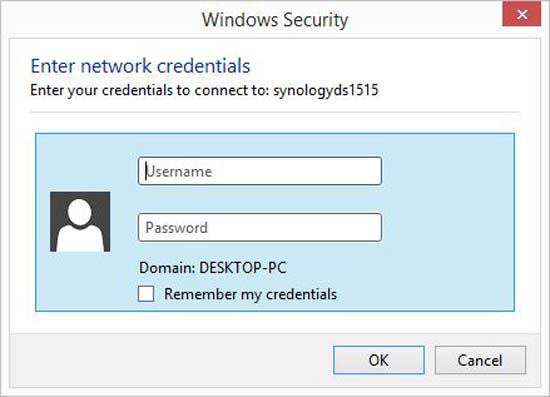The image size is (550, 397).
Task: Close the Windows Security dialog with X
Action: [522, 14]
